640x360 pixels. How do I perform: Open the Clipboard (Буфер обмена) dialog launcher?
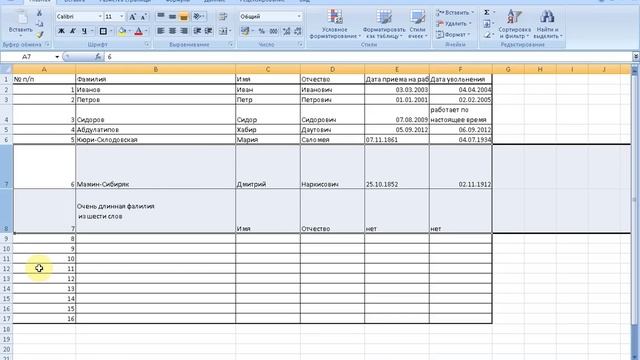47,44
